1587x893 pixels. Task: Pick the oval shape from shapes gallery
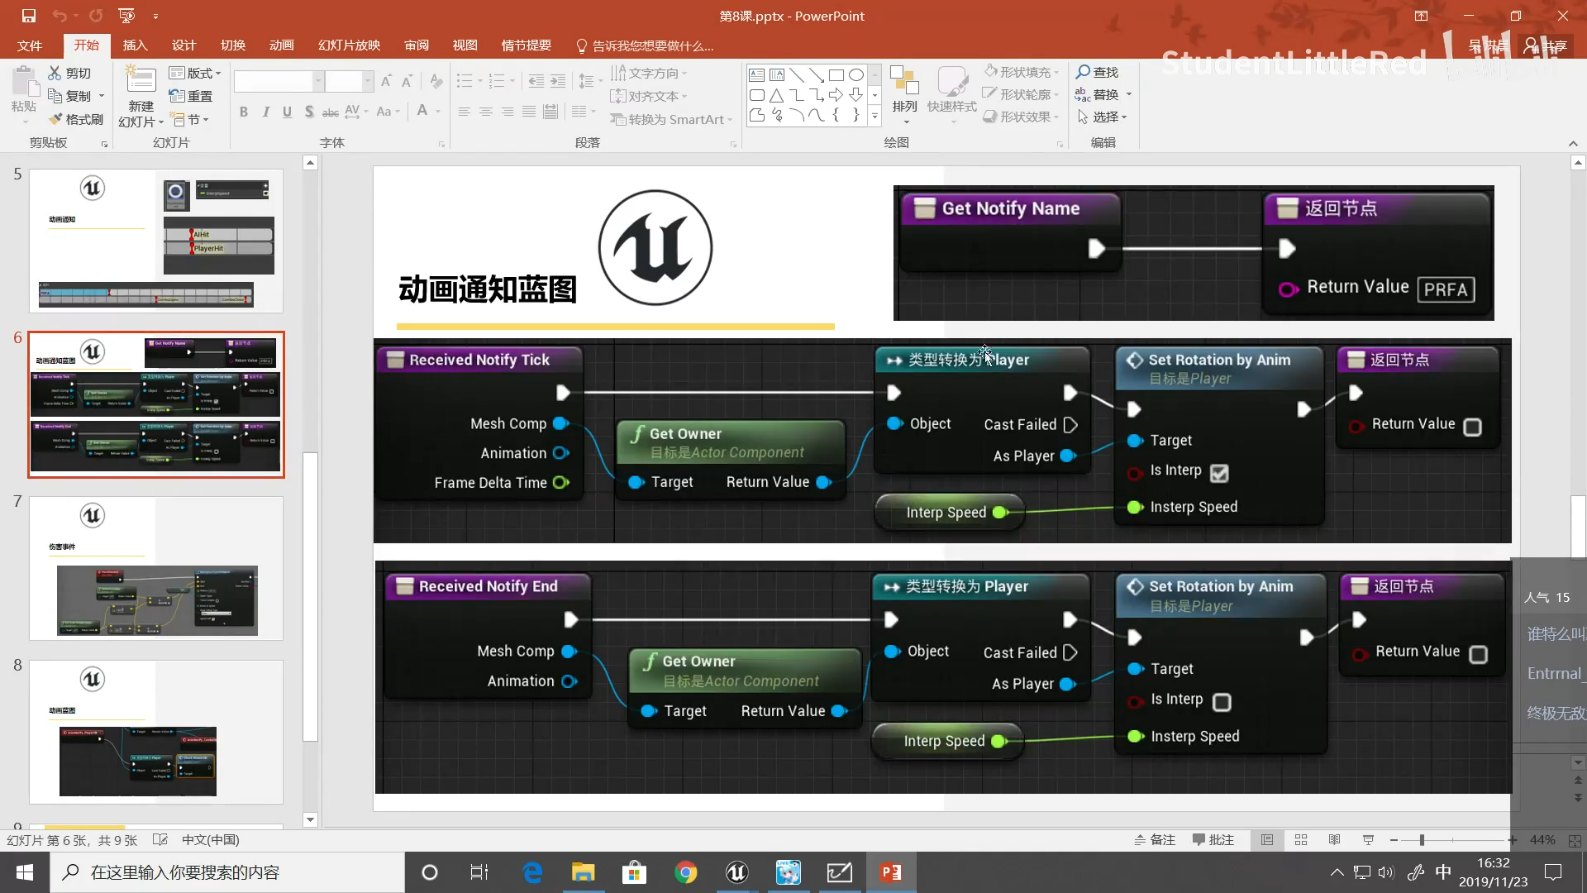pos(856,75)
